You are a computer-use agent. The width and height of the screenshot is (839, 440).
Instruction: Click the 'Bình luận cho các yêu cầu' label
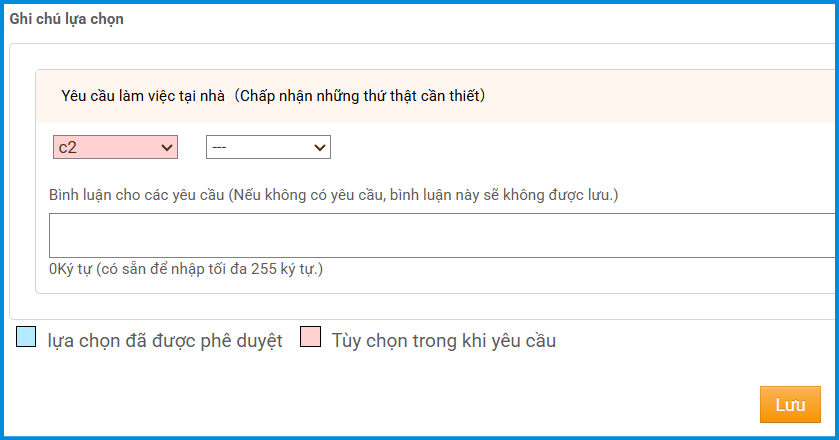tap(137, 193)
